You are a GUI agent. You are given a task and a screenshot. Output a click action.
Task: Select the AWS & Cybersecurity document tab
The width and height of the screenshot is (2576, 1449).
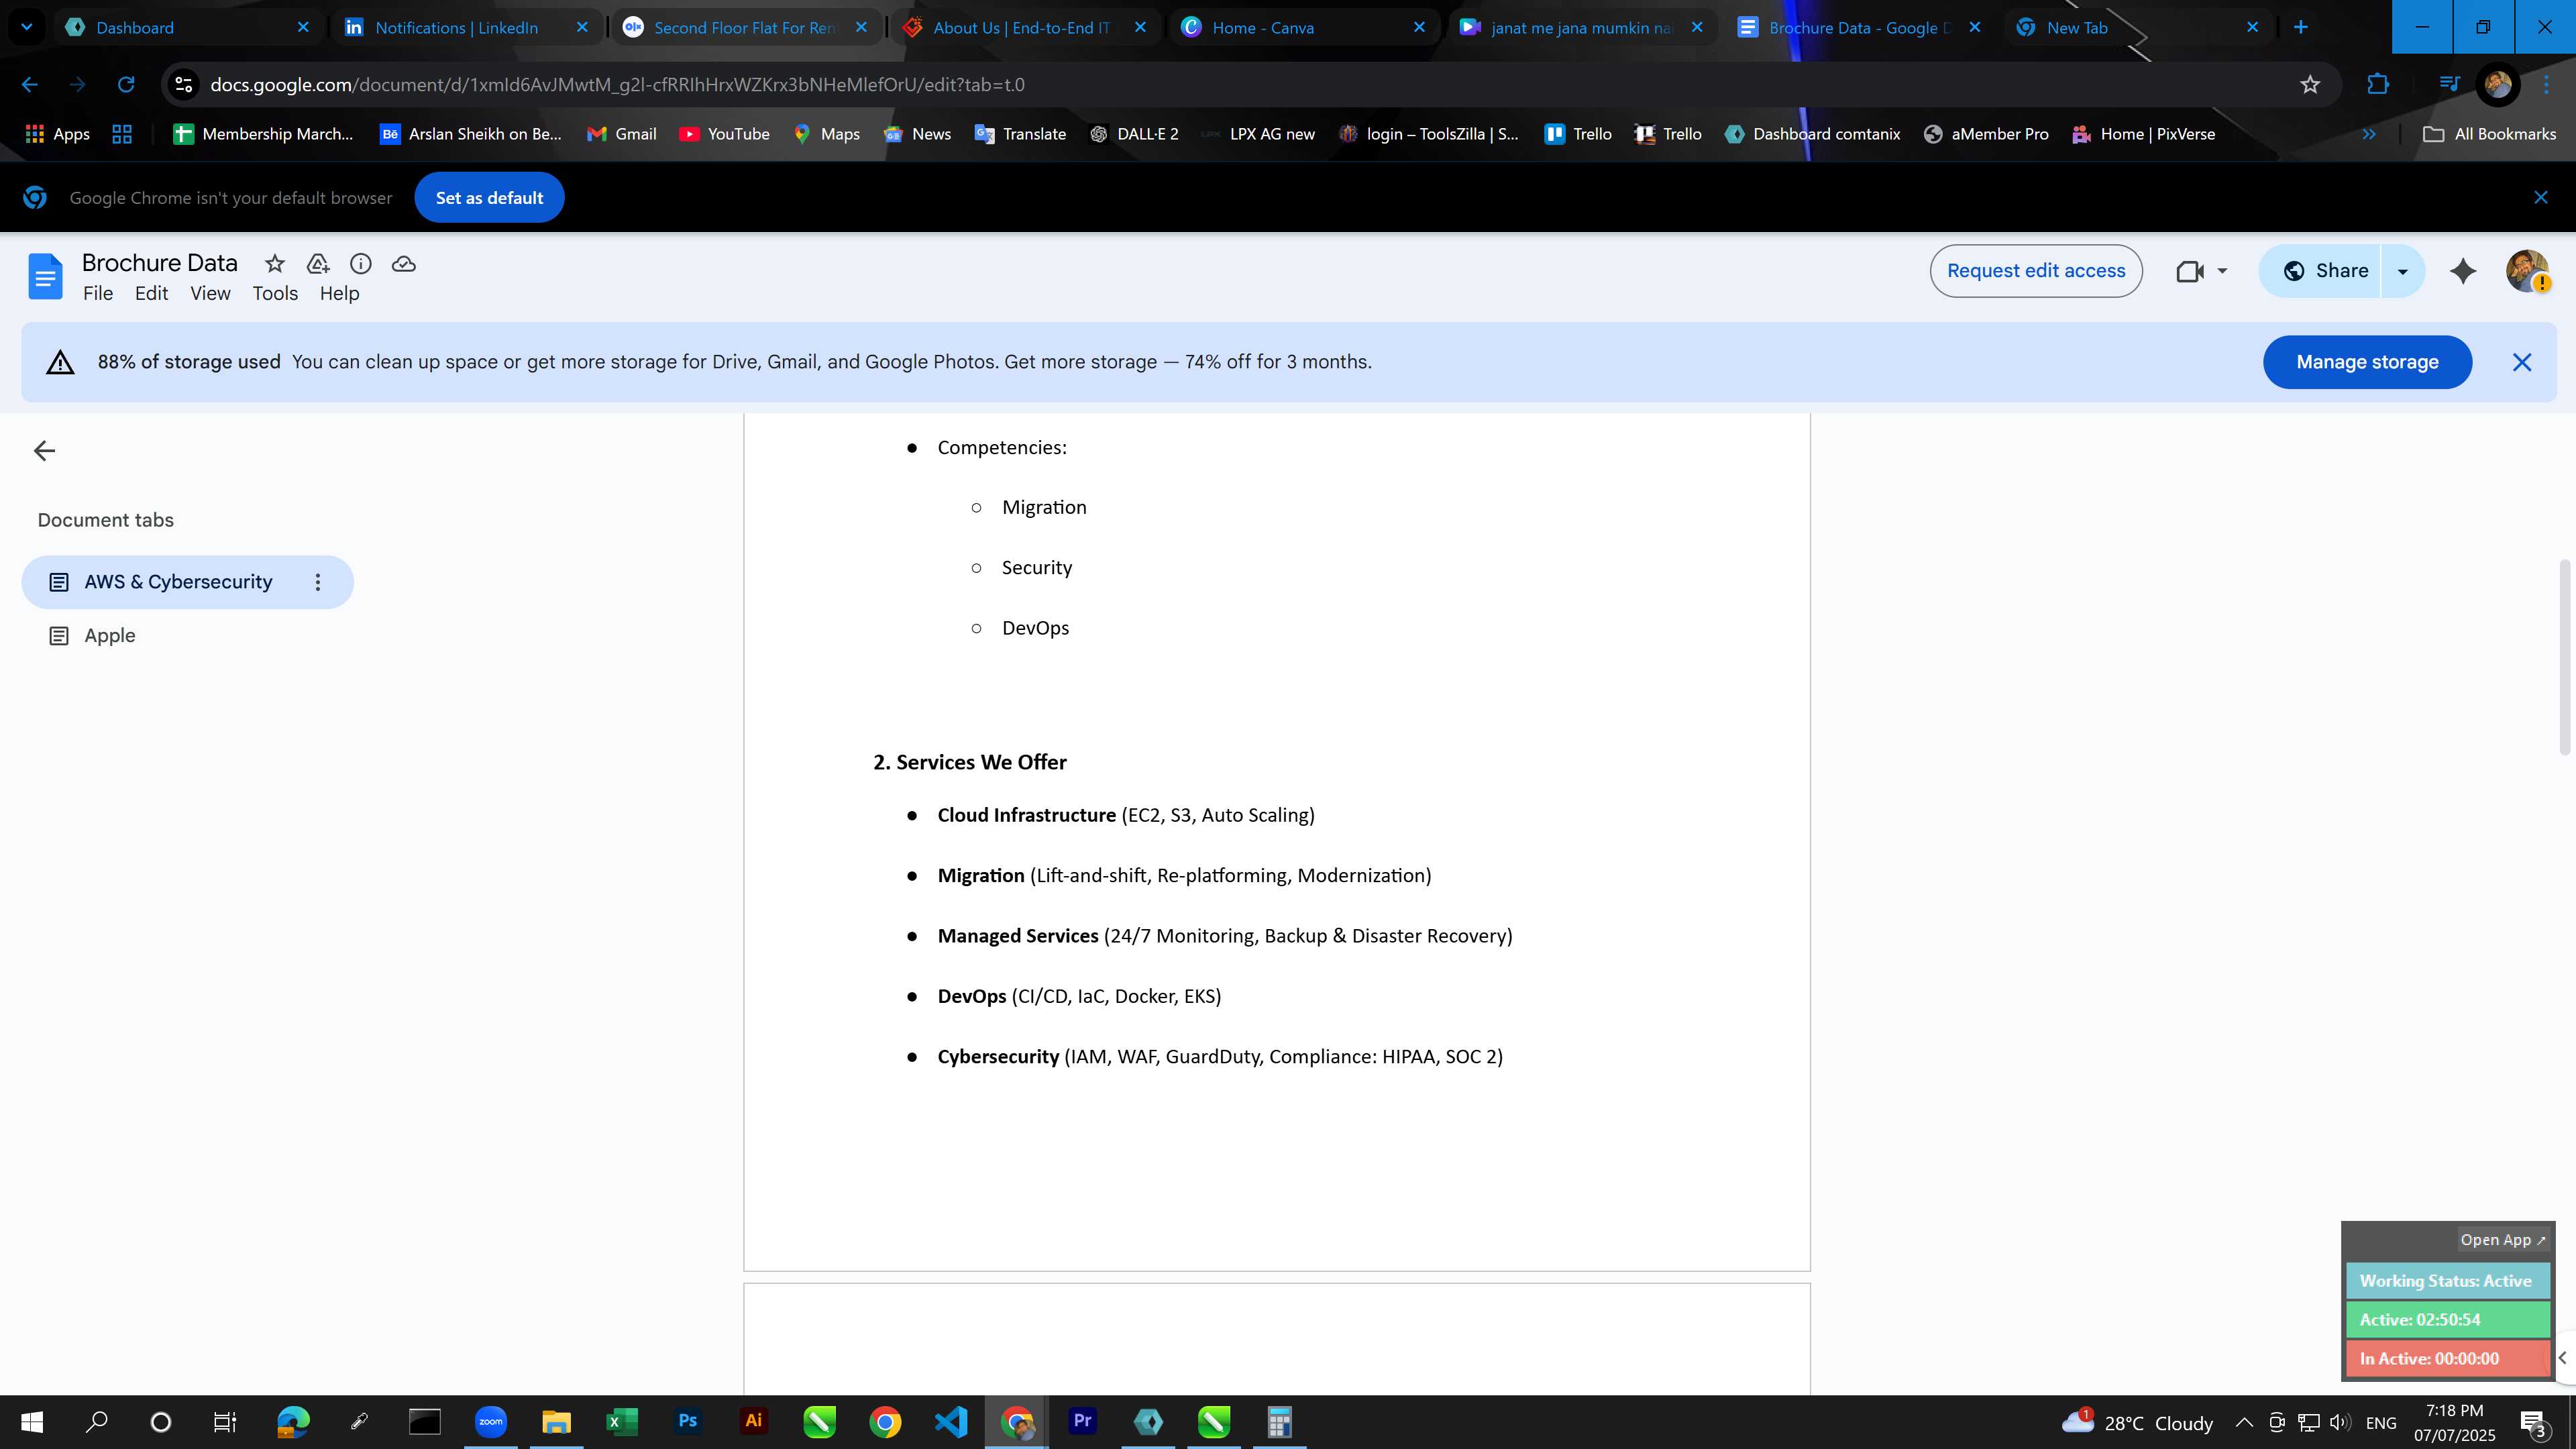[178, 582]
